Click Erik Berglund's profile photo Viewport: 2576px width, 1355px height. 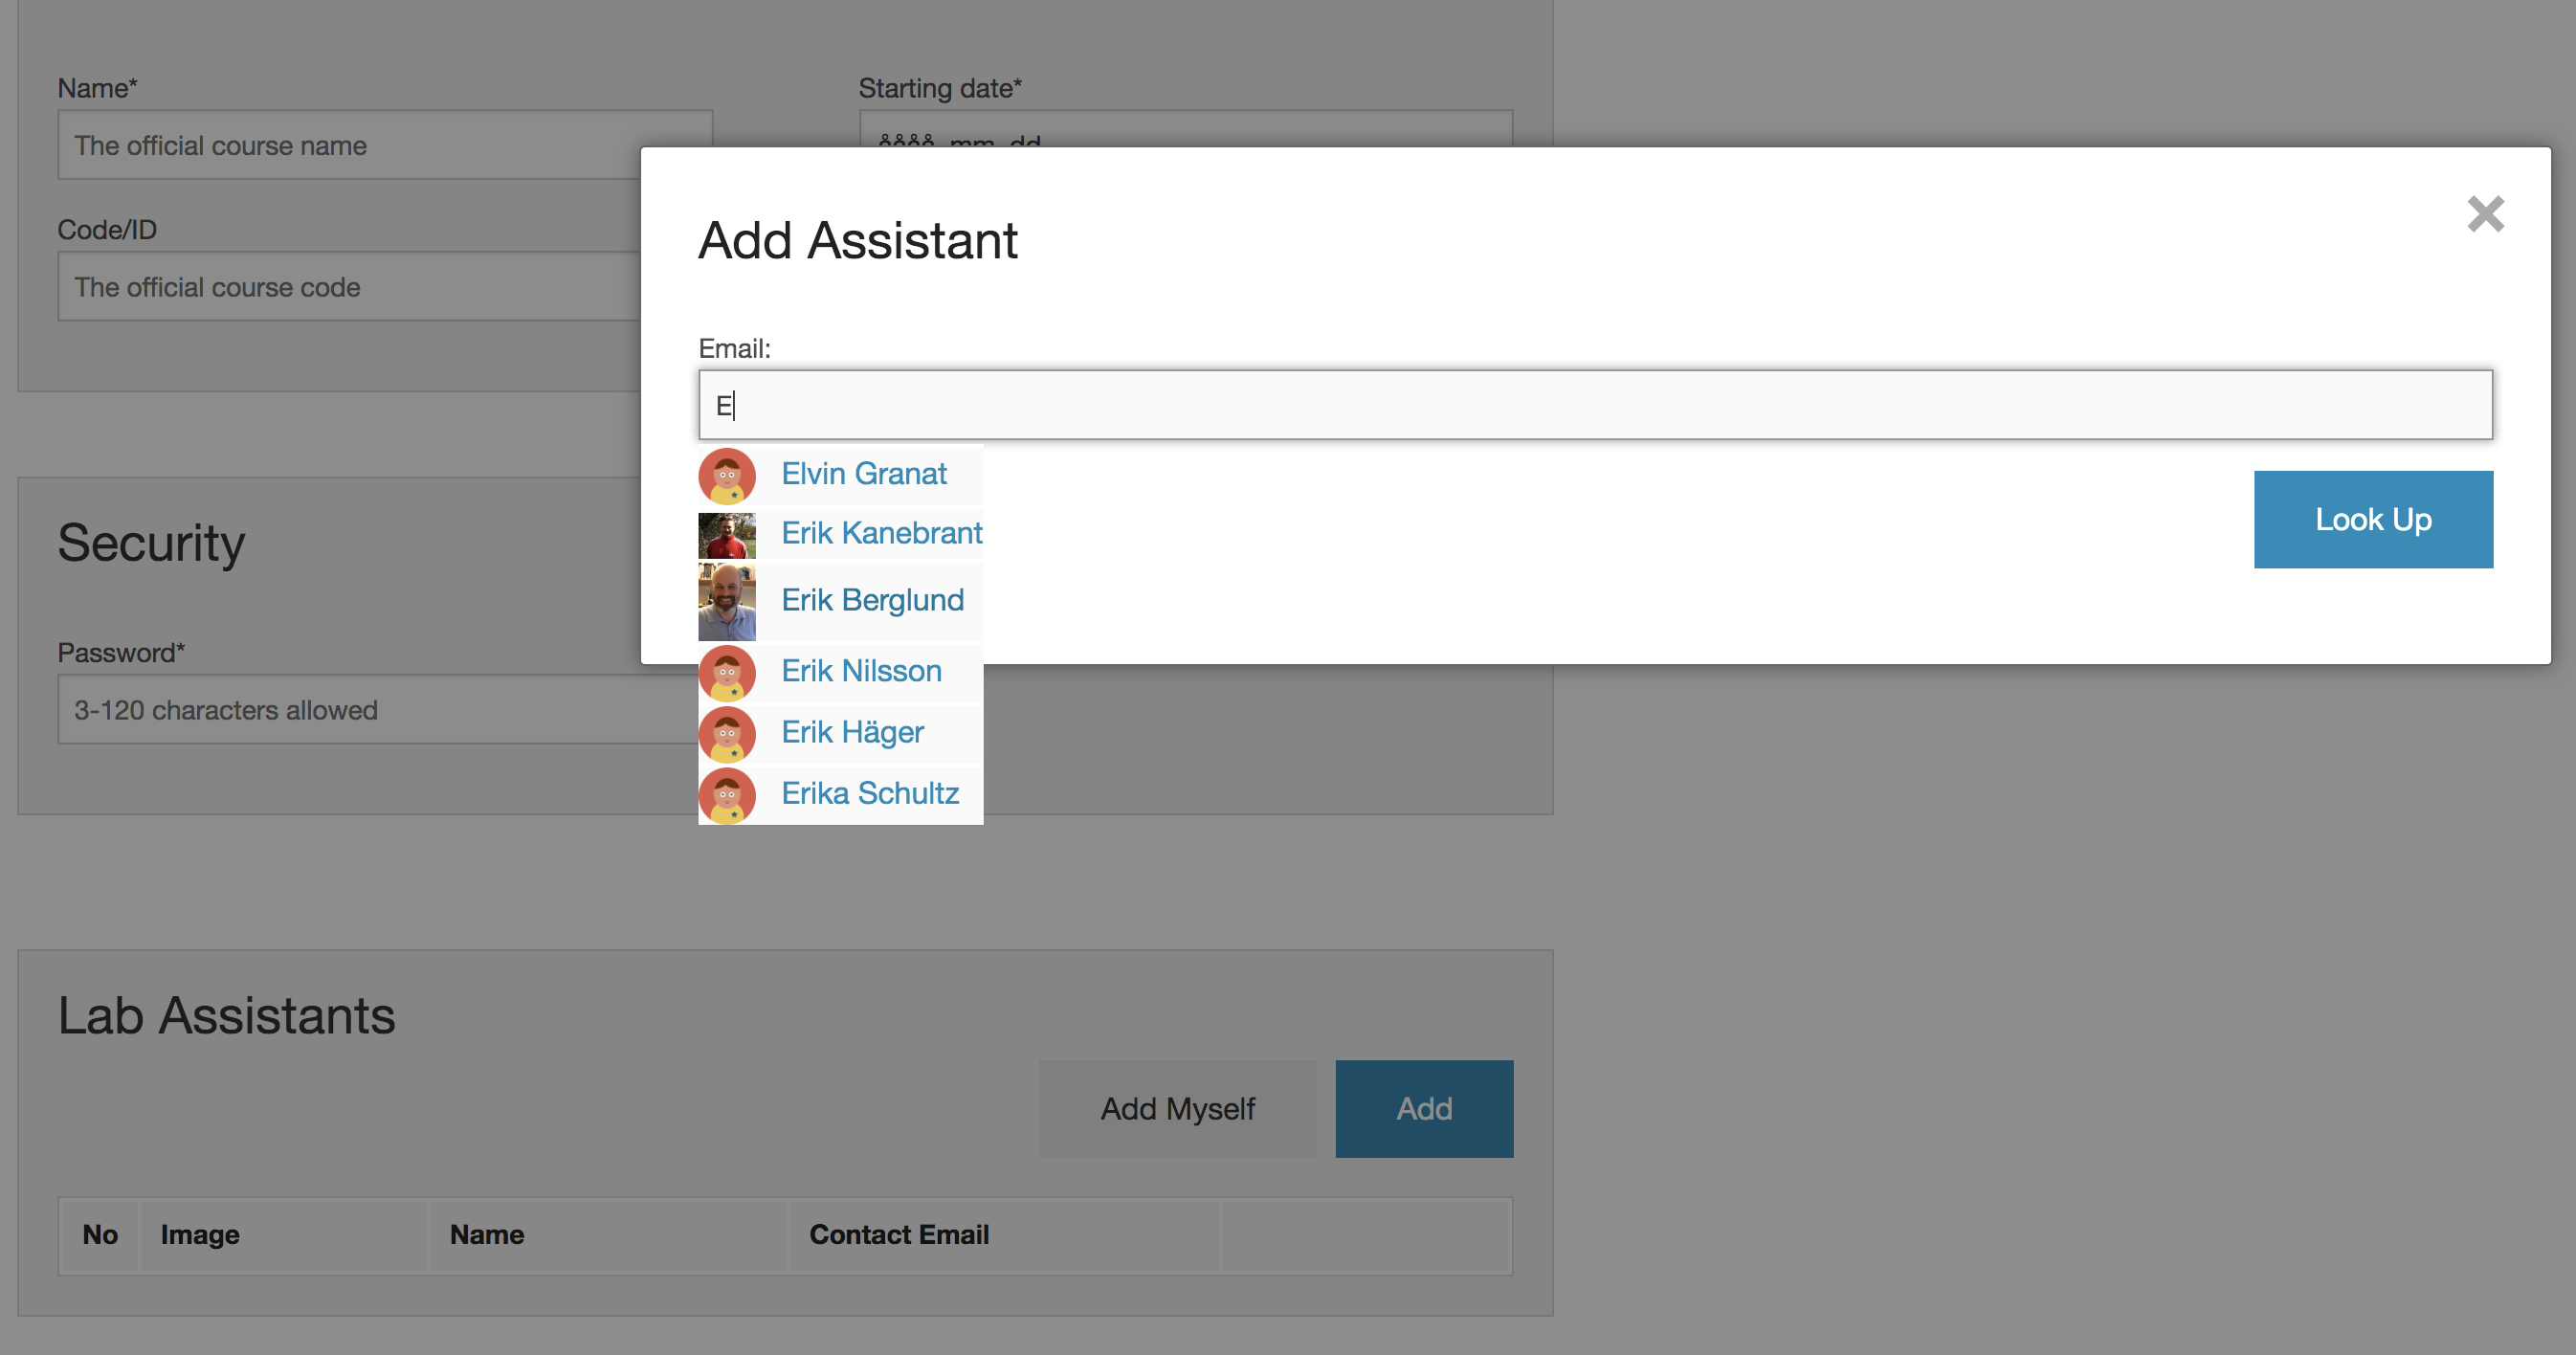click(727, 602)
